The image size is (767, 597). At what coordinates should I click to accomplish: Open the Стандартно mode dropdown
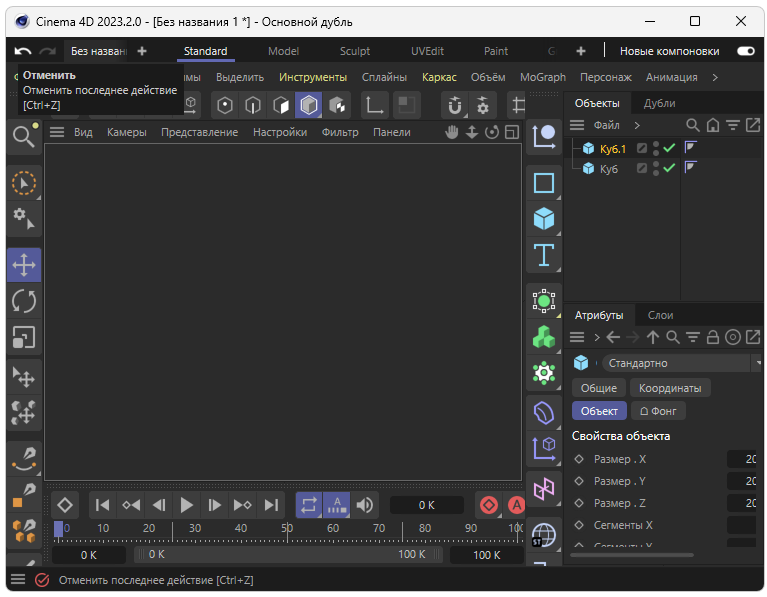click(x=681, y=363)
